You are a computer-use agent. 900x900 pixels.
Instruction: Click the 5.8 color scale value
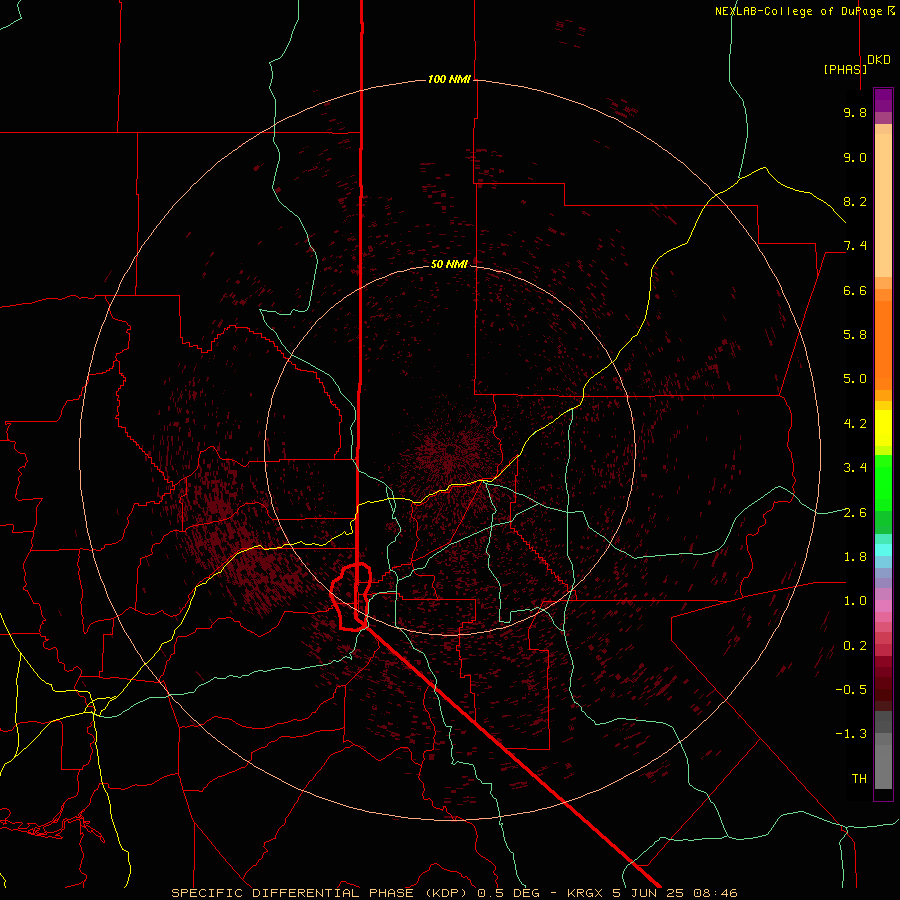point(855,335)
